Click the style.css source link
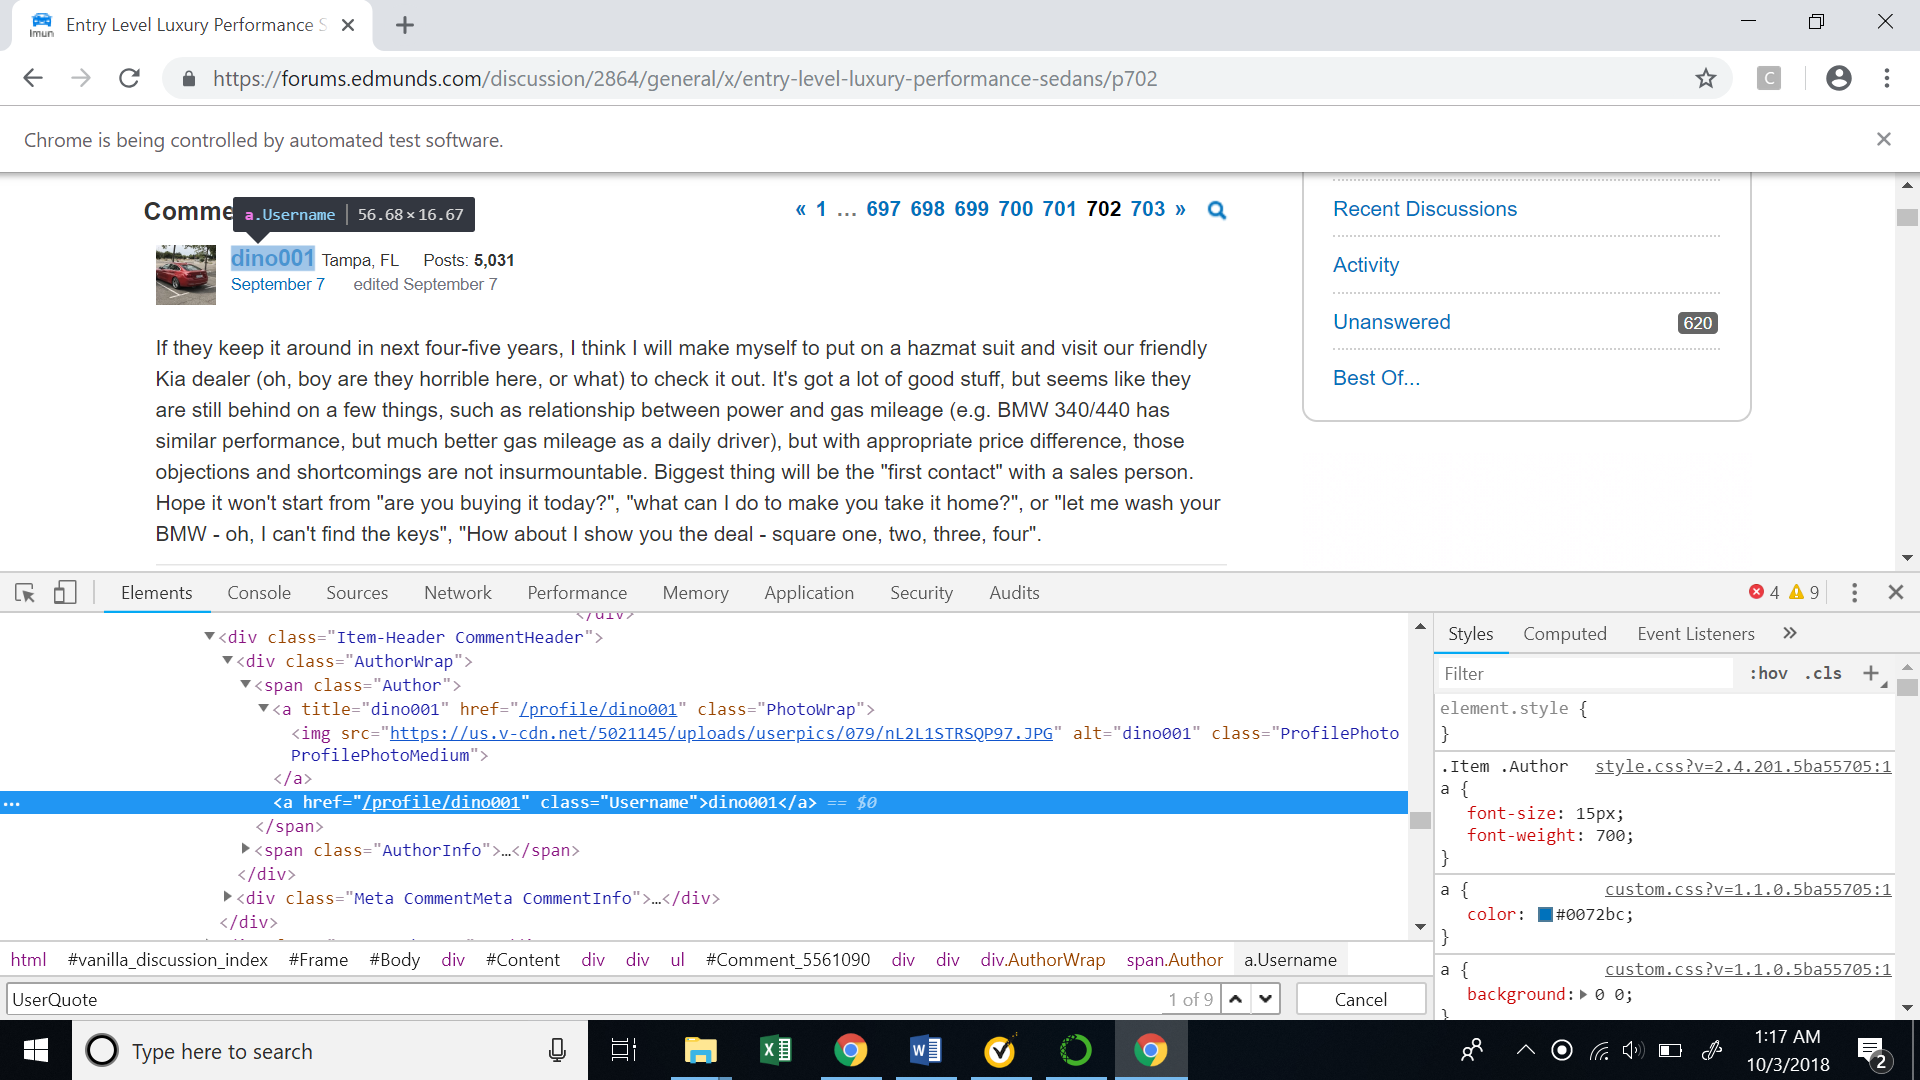This screenshot has width=1920, height=1080. [1743, 766]
